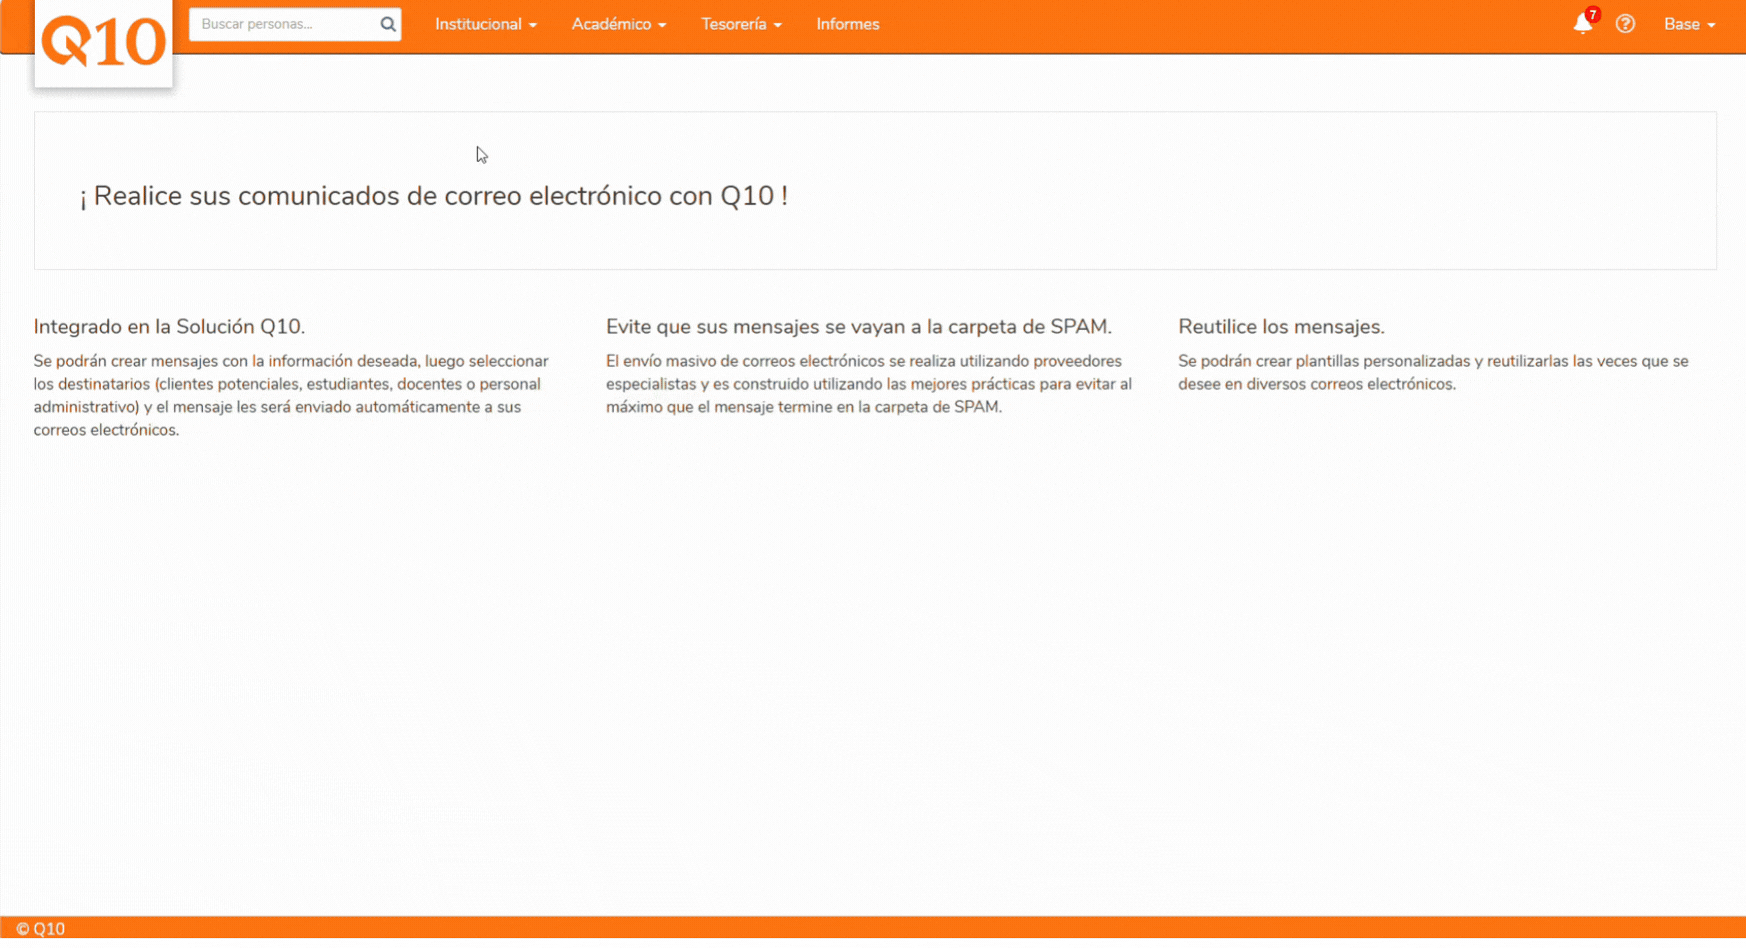
Task: Click the paragraph starting 'Se podrán crear mensajes'
Action: [x=291, y=396]
